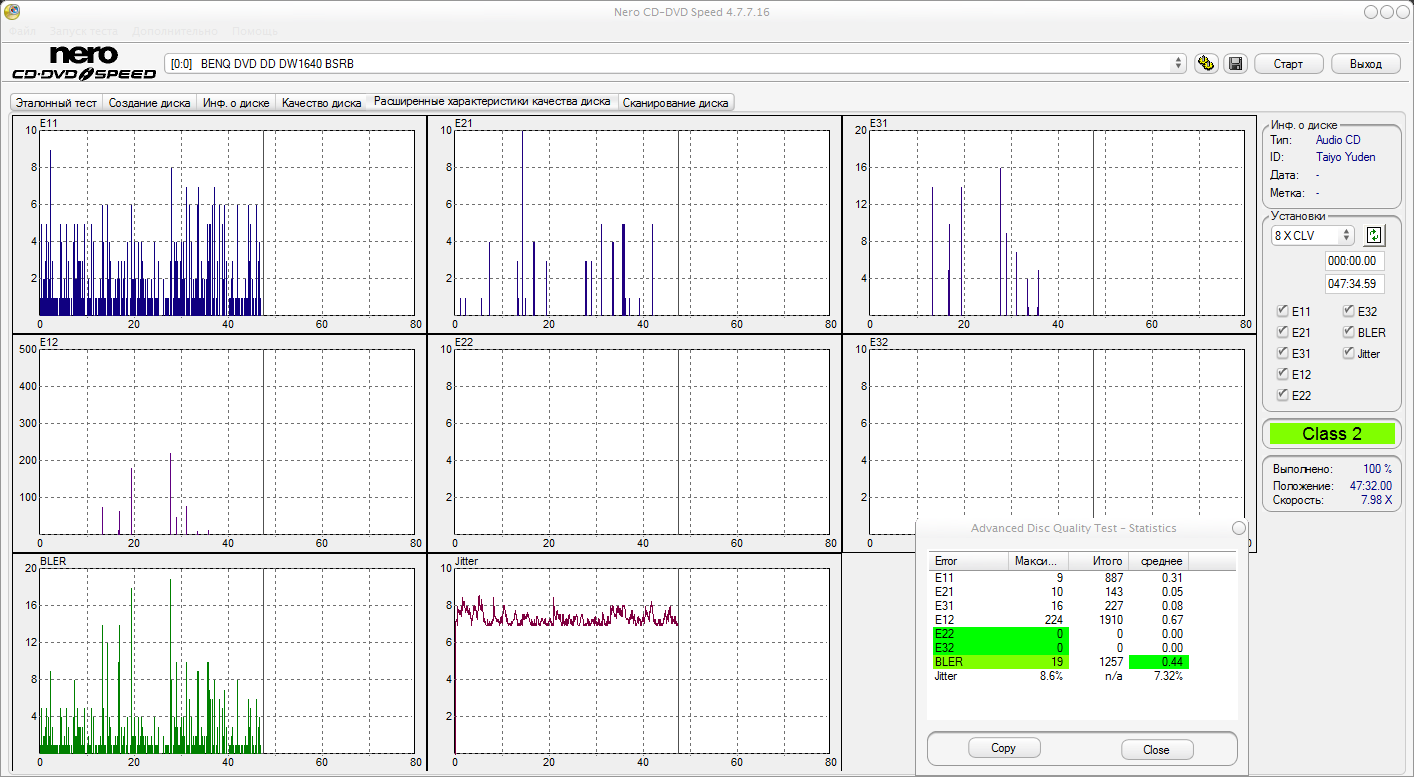Switch to the Качество диска tab

click(x=321, y=102)
